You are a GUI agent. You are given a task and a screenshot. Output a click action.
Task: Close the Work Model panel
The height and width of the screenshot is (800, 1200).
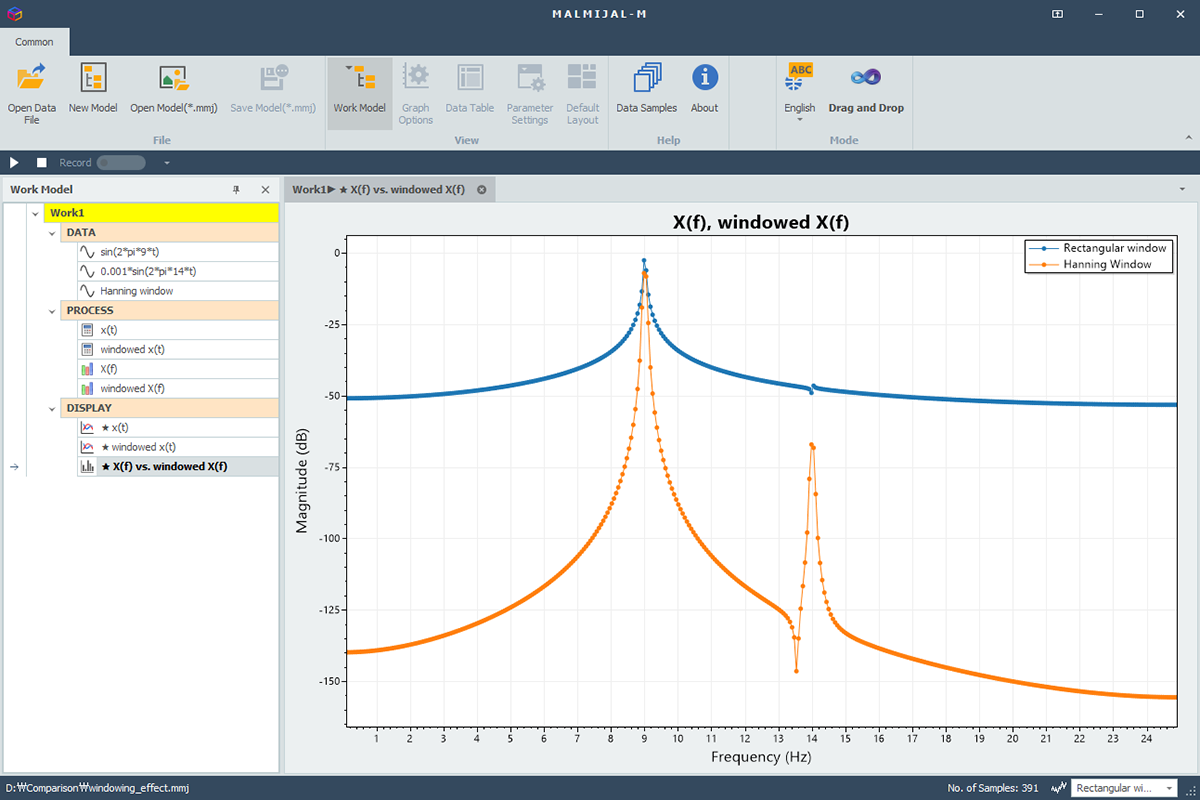pyautogui.click(x=265, y=190)
